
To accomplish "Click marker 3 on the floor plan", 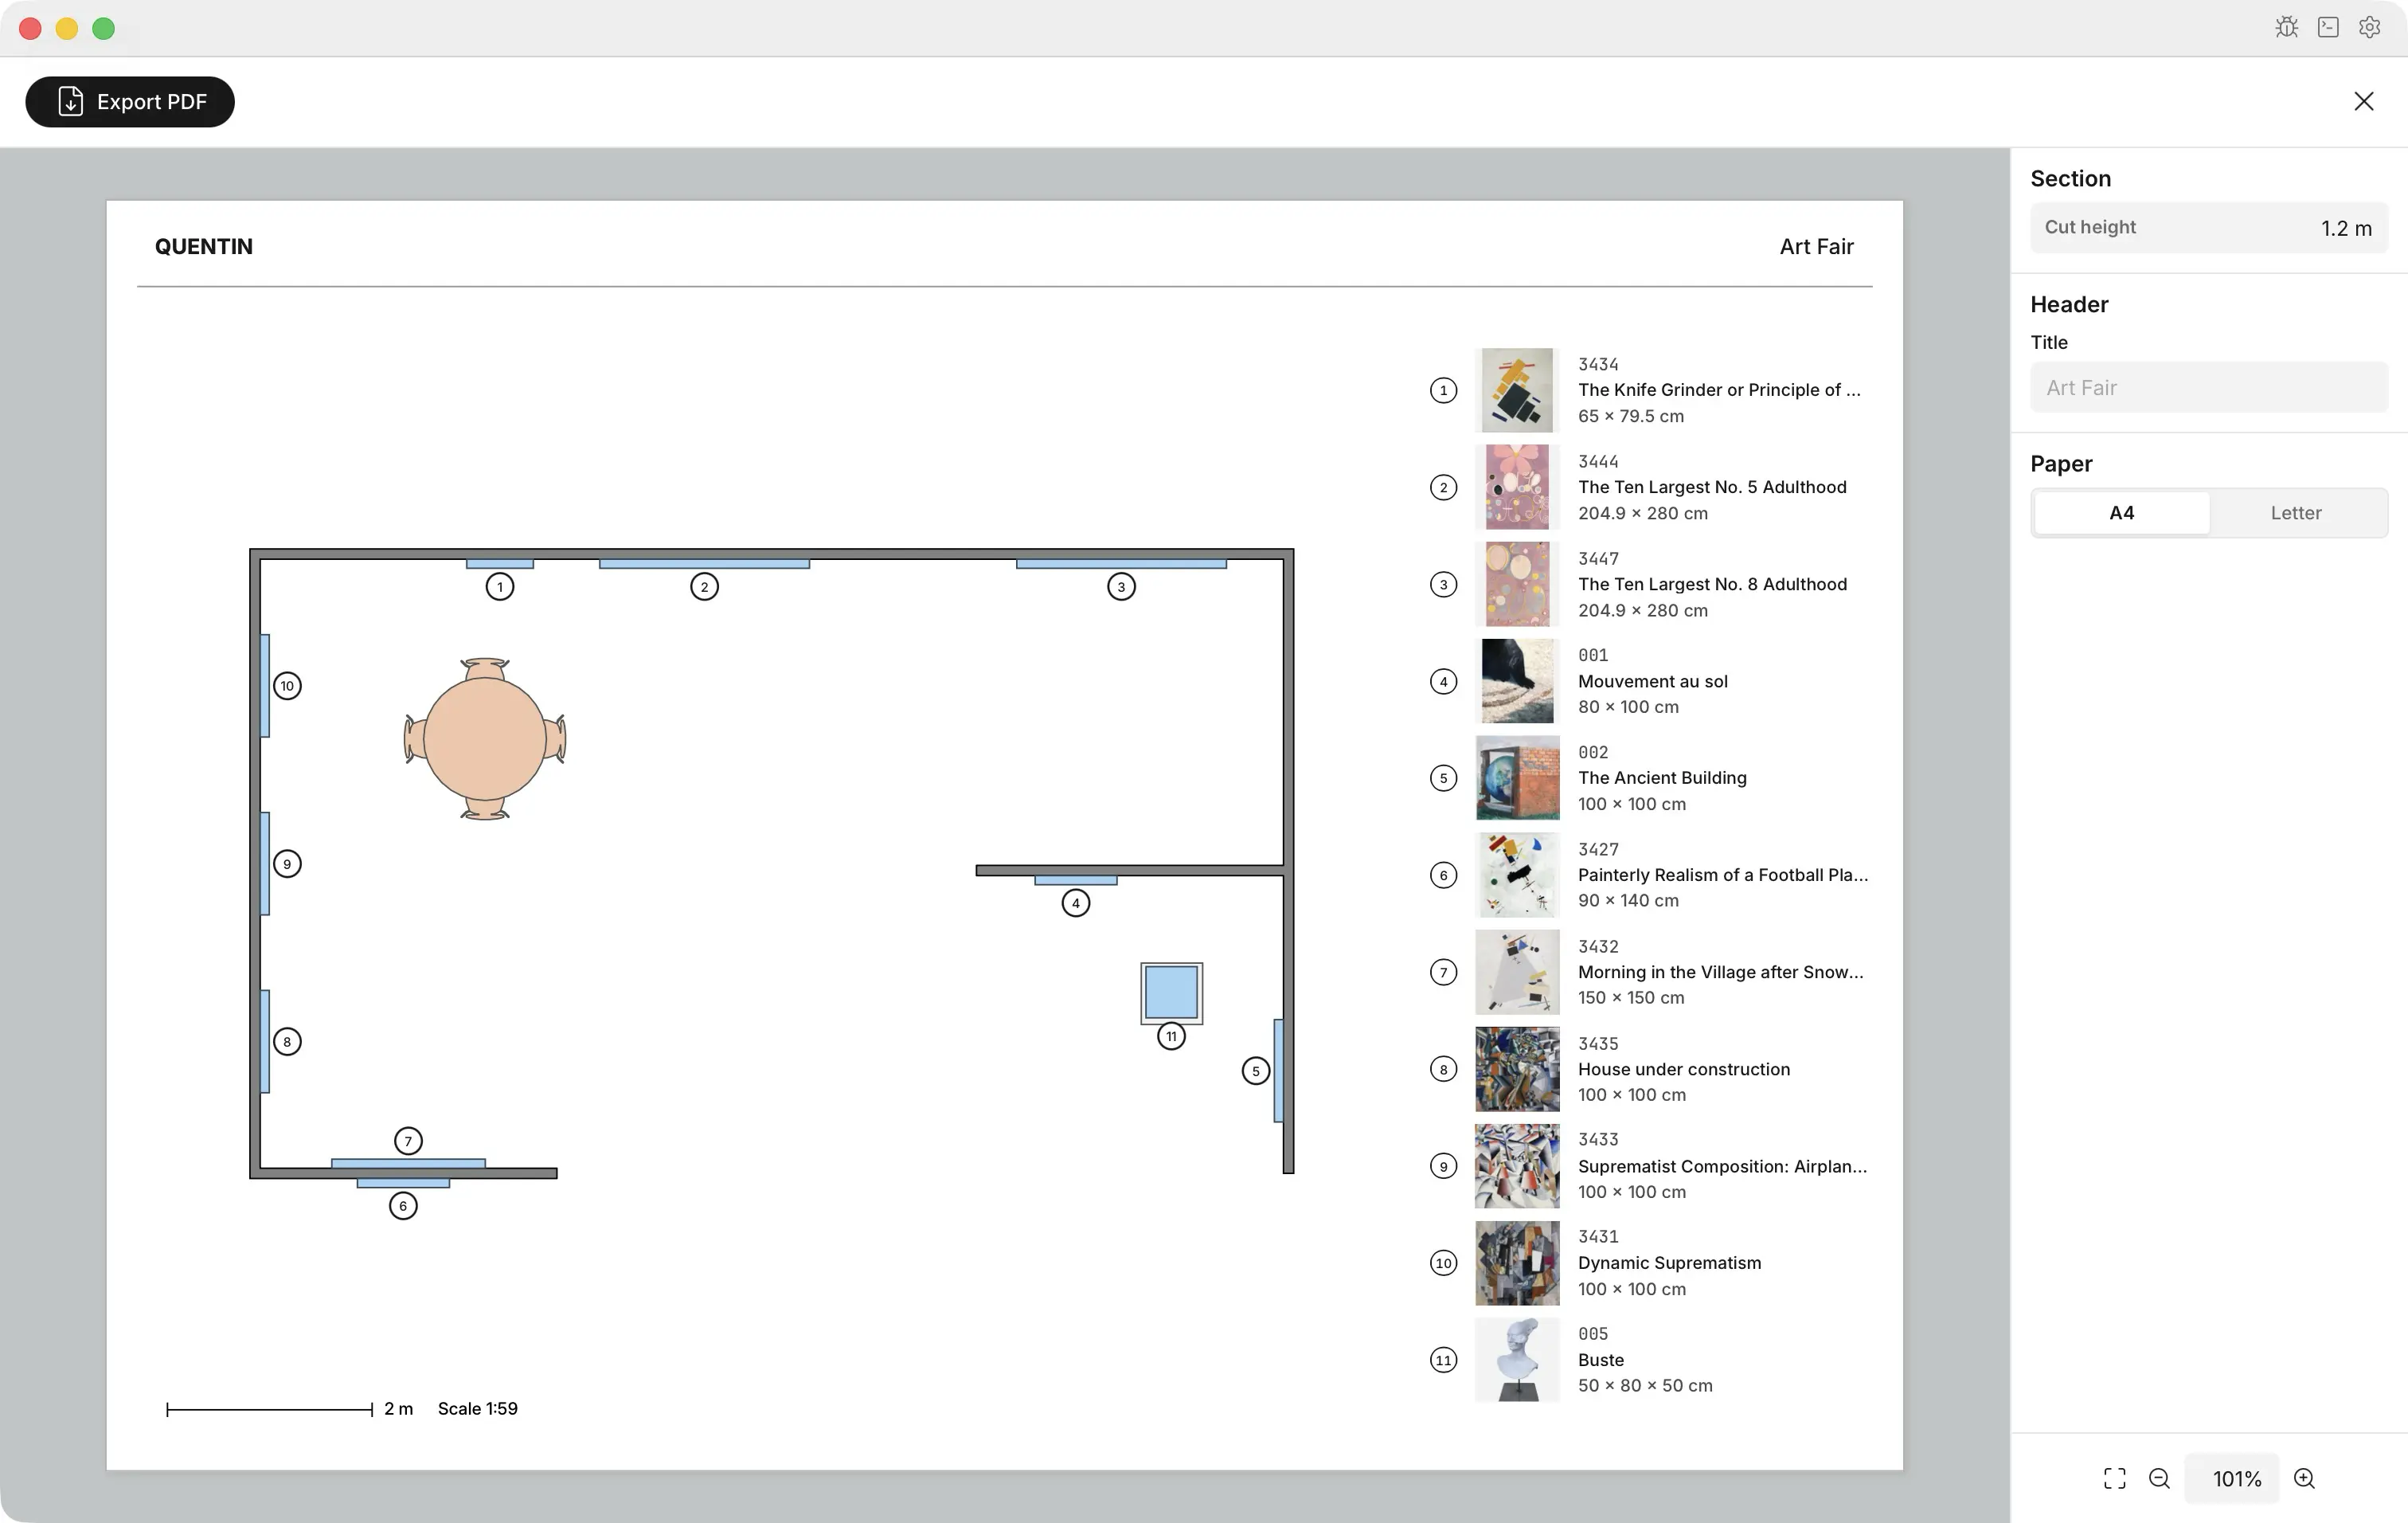I will click(x=1121, y=587).
